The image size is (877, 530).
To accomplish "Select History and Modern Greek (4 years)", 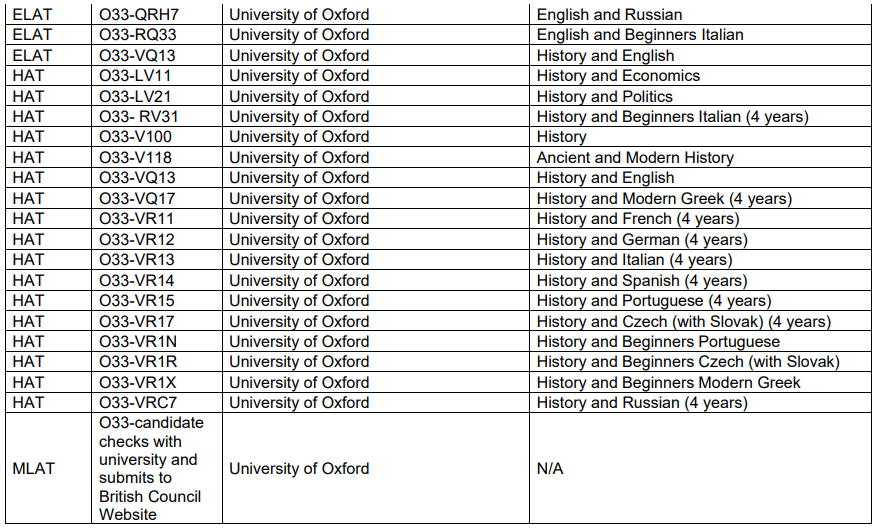I will coord(664,198).
